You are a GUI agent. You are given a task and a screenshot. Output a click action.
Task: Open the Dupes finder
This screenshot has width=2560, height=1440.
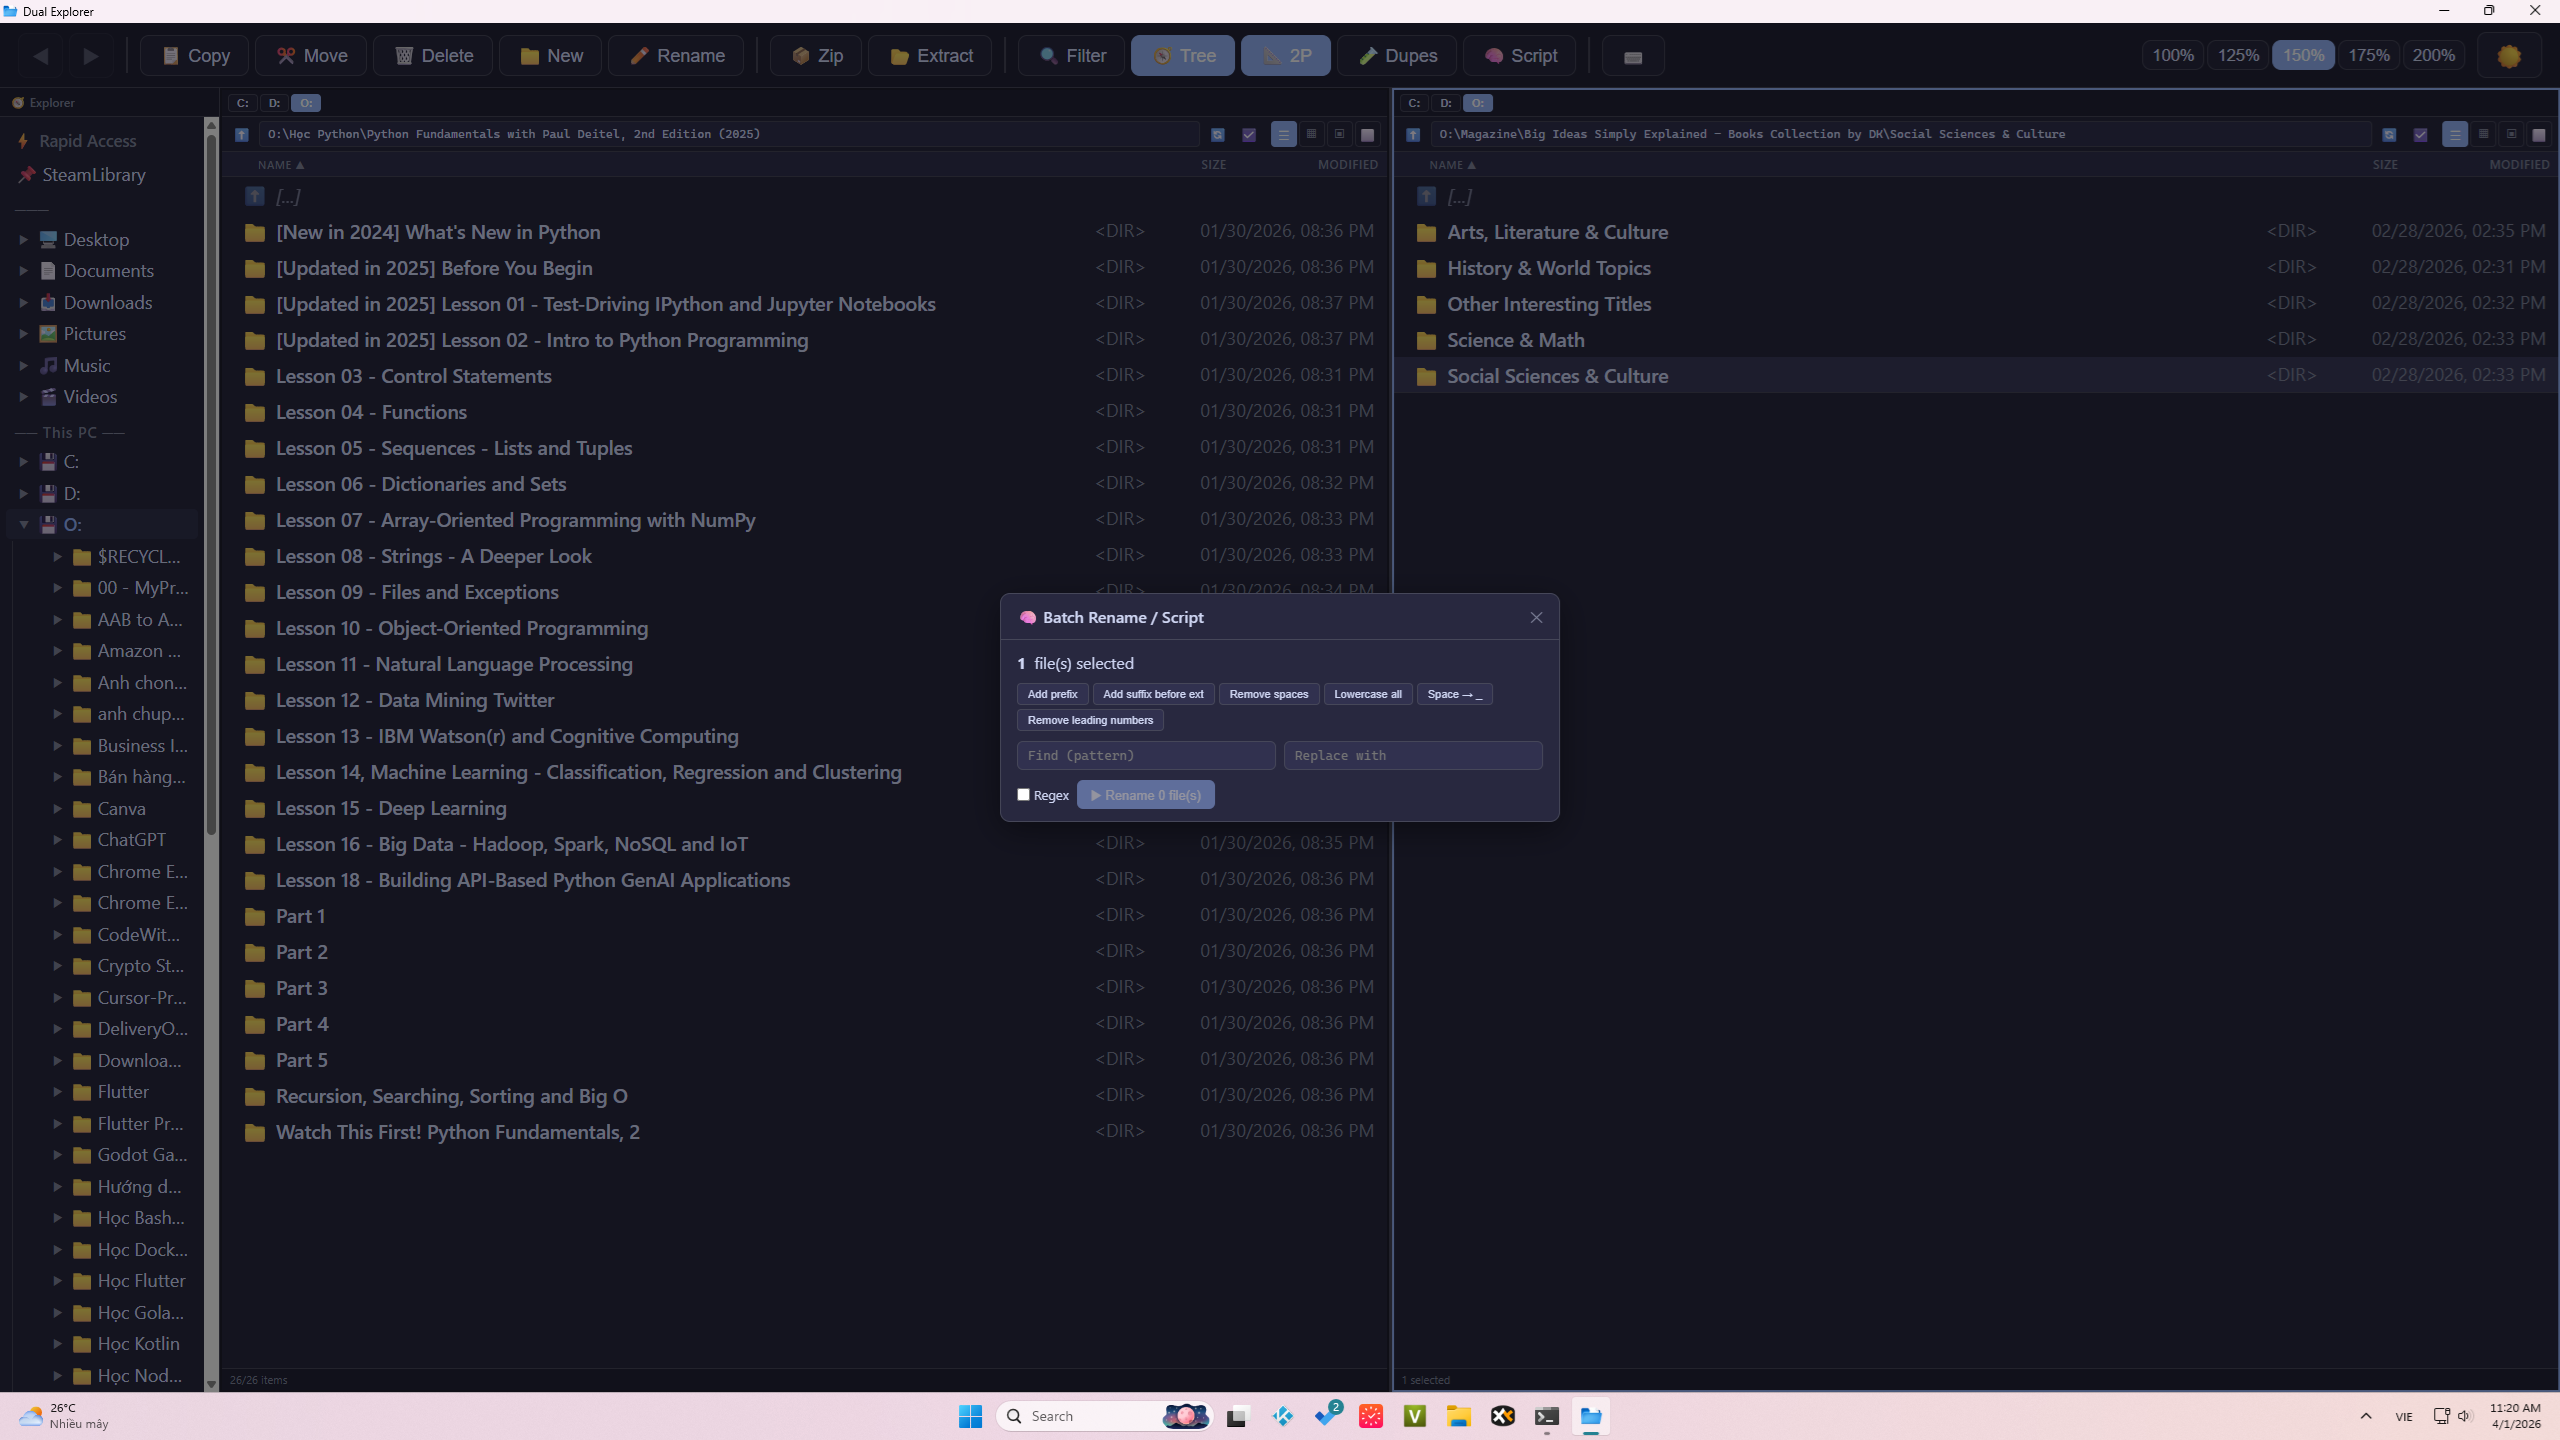pyautogui.click(x=1397, y=56)
